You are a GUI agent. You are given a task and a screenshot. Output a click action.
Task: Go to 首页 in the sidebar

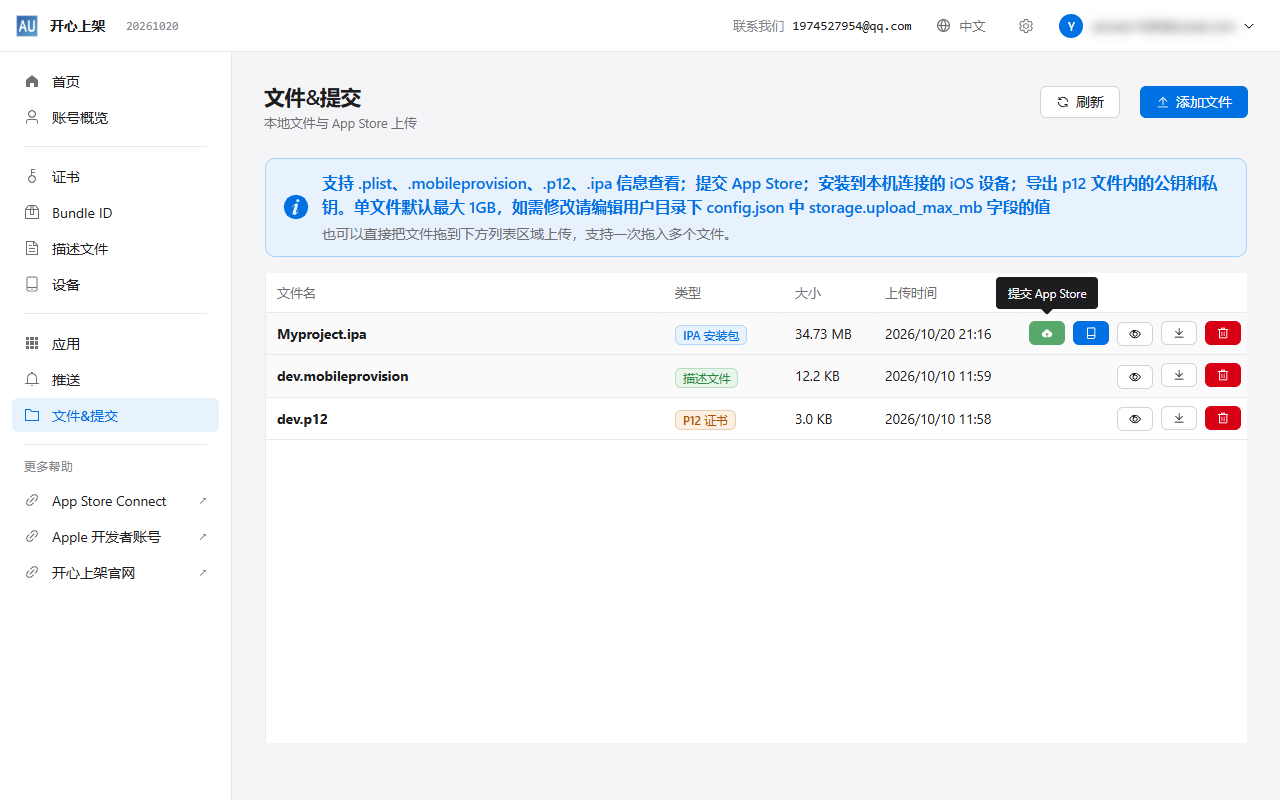pos(115,82)
